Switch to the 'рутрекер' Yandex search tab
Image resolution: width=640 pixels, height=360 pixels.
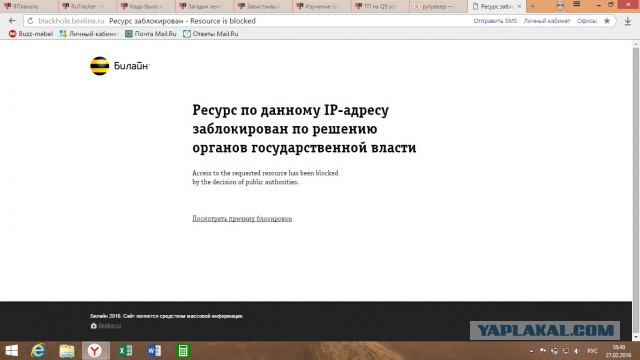(439, 7)
